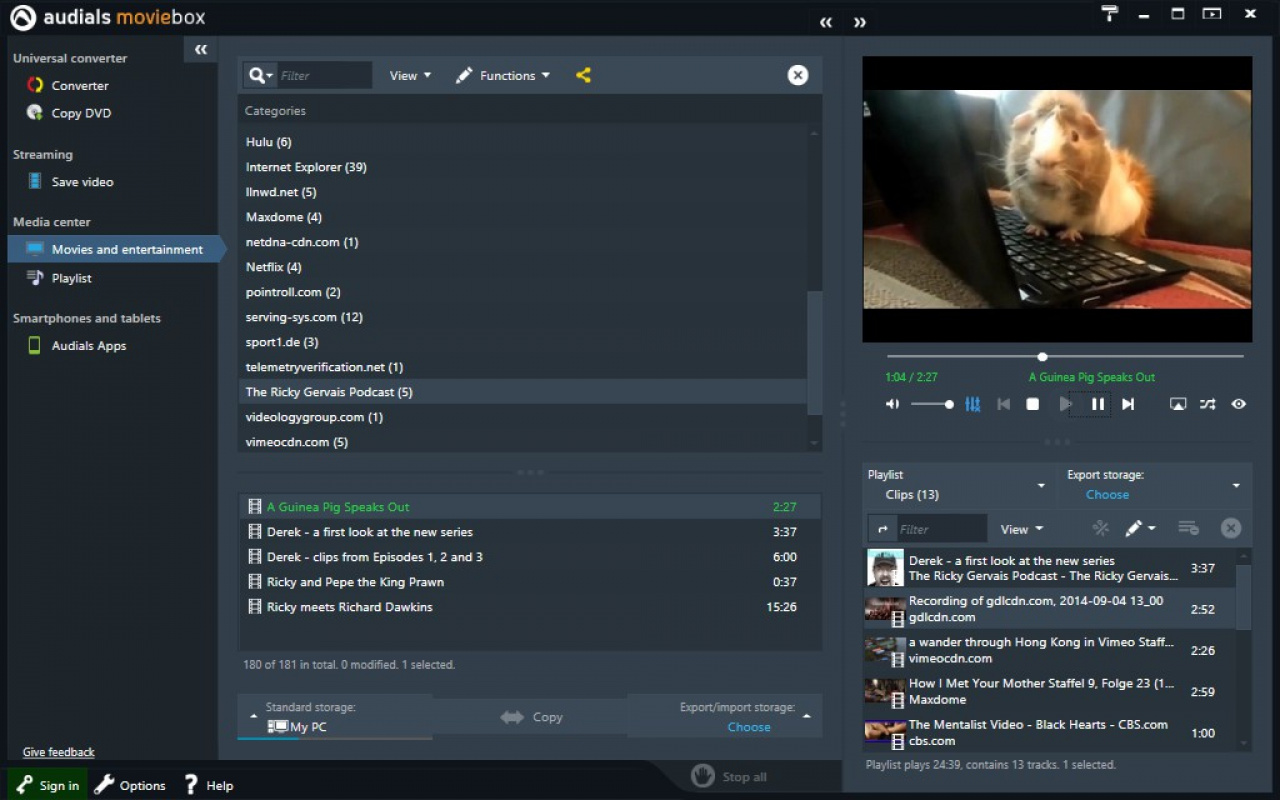Click the paint roller skin icon
The height and width of the screenshot is (800, 1280).
click(1109, 14)
